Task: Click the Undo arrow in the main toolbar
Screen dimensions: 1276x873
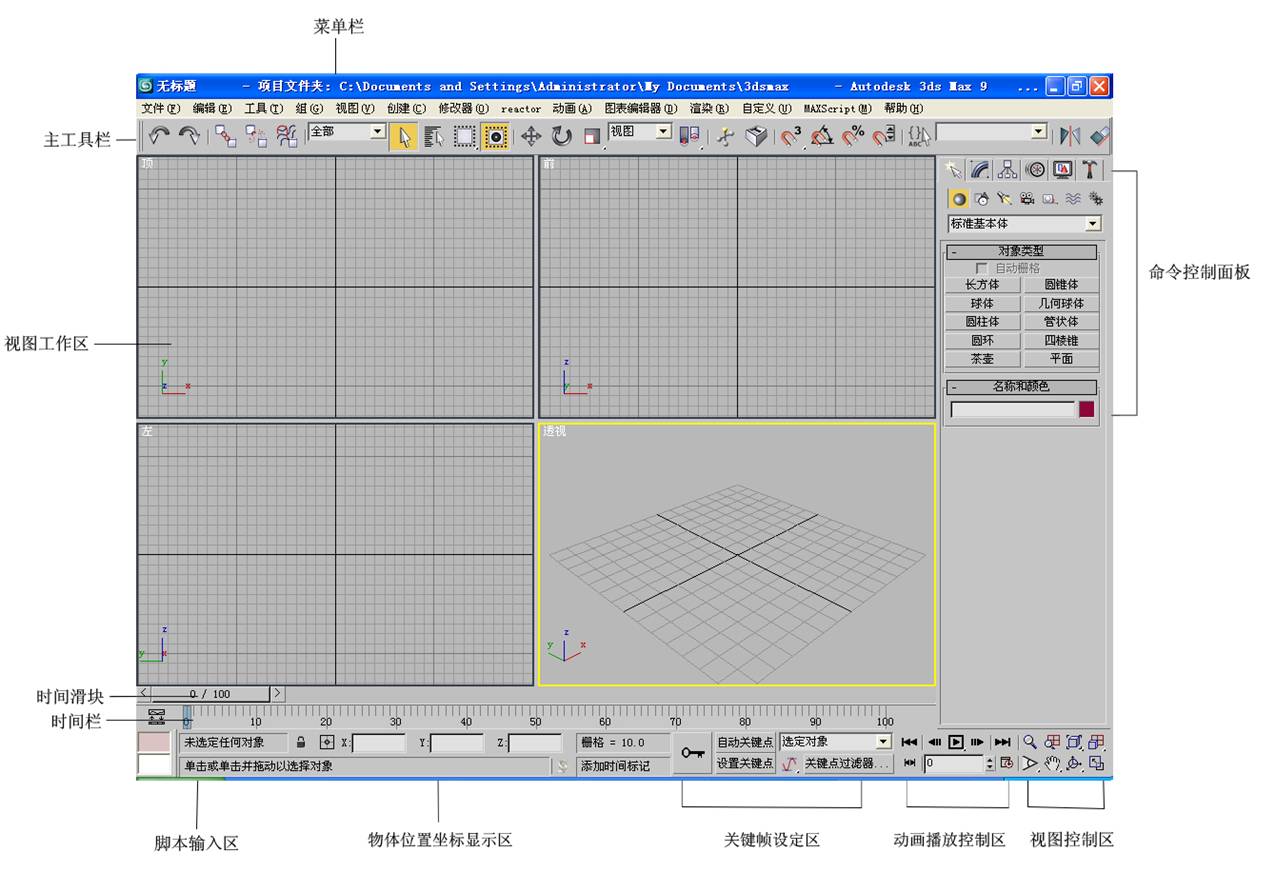Action: tap(159, 137)
